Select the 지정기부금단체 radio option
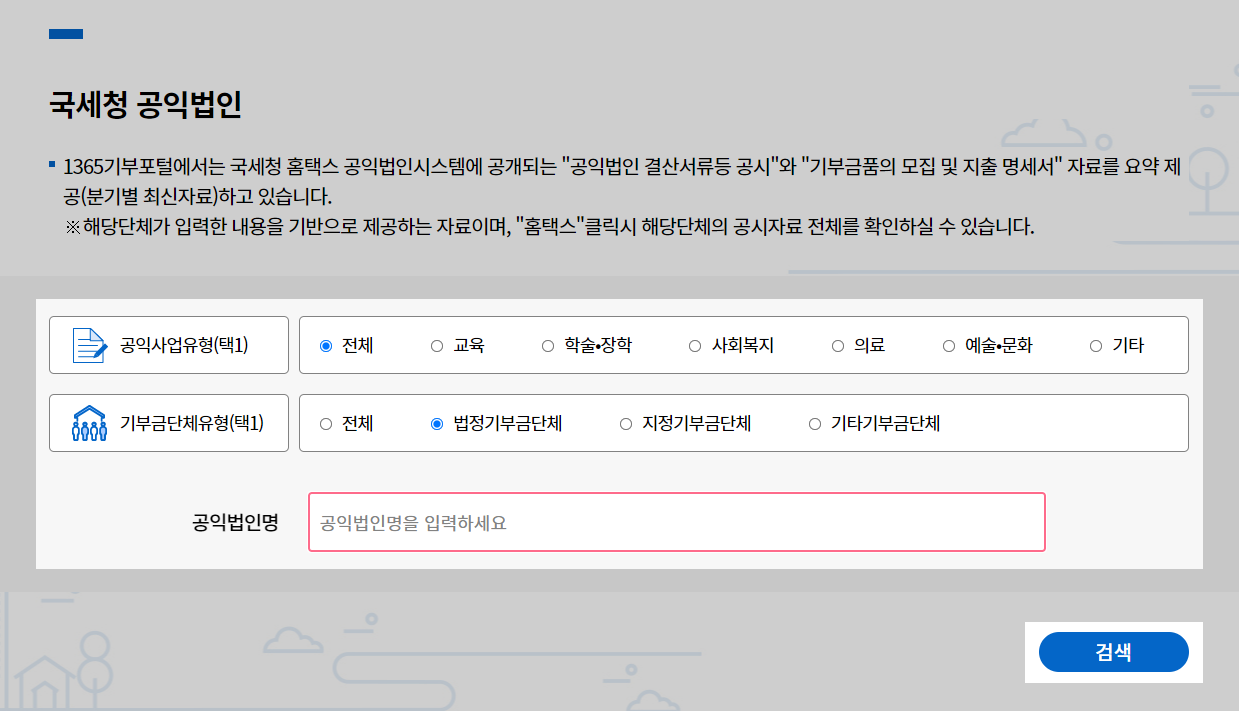 (626, 424)
